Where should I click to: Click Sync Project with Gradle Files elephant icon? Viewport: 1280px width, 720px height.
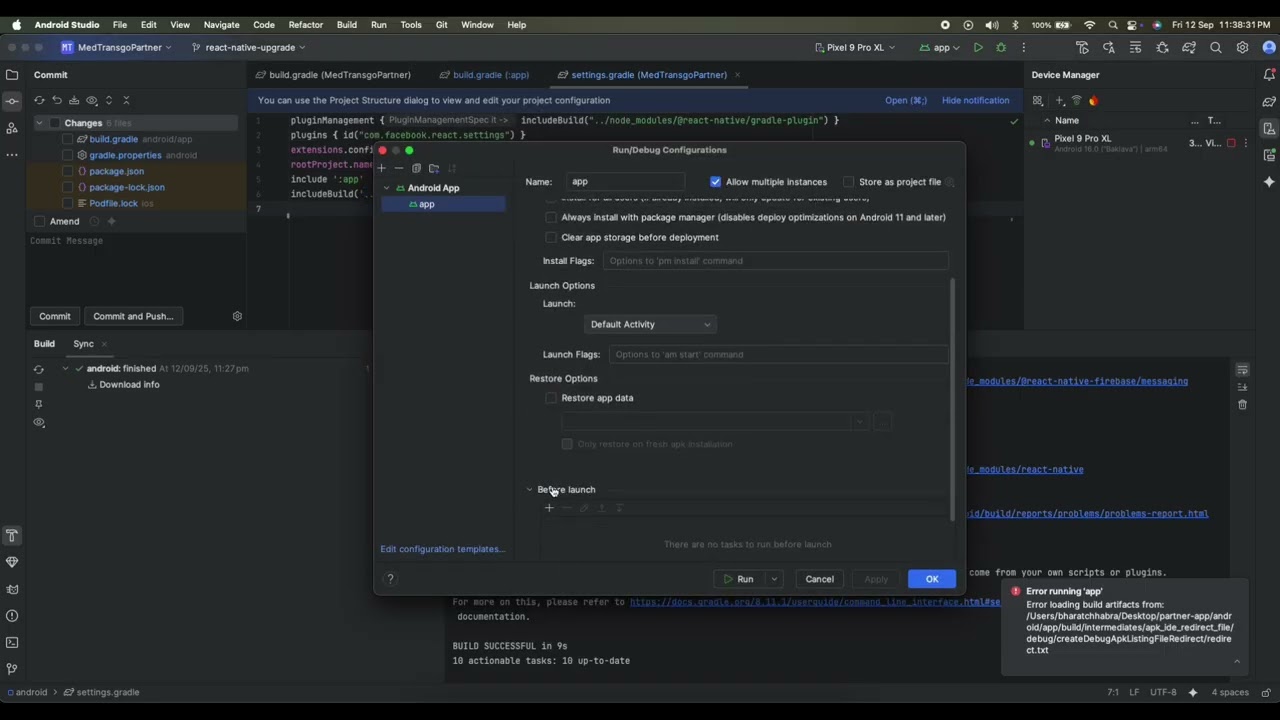1189,47
